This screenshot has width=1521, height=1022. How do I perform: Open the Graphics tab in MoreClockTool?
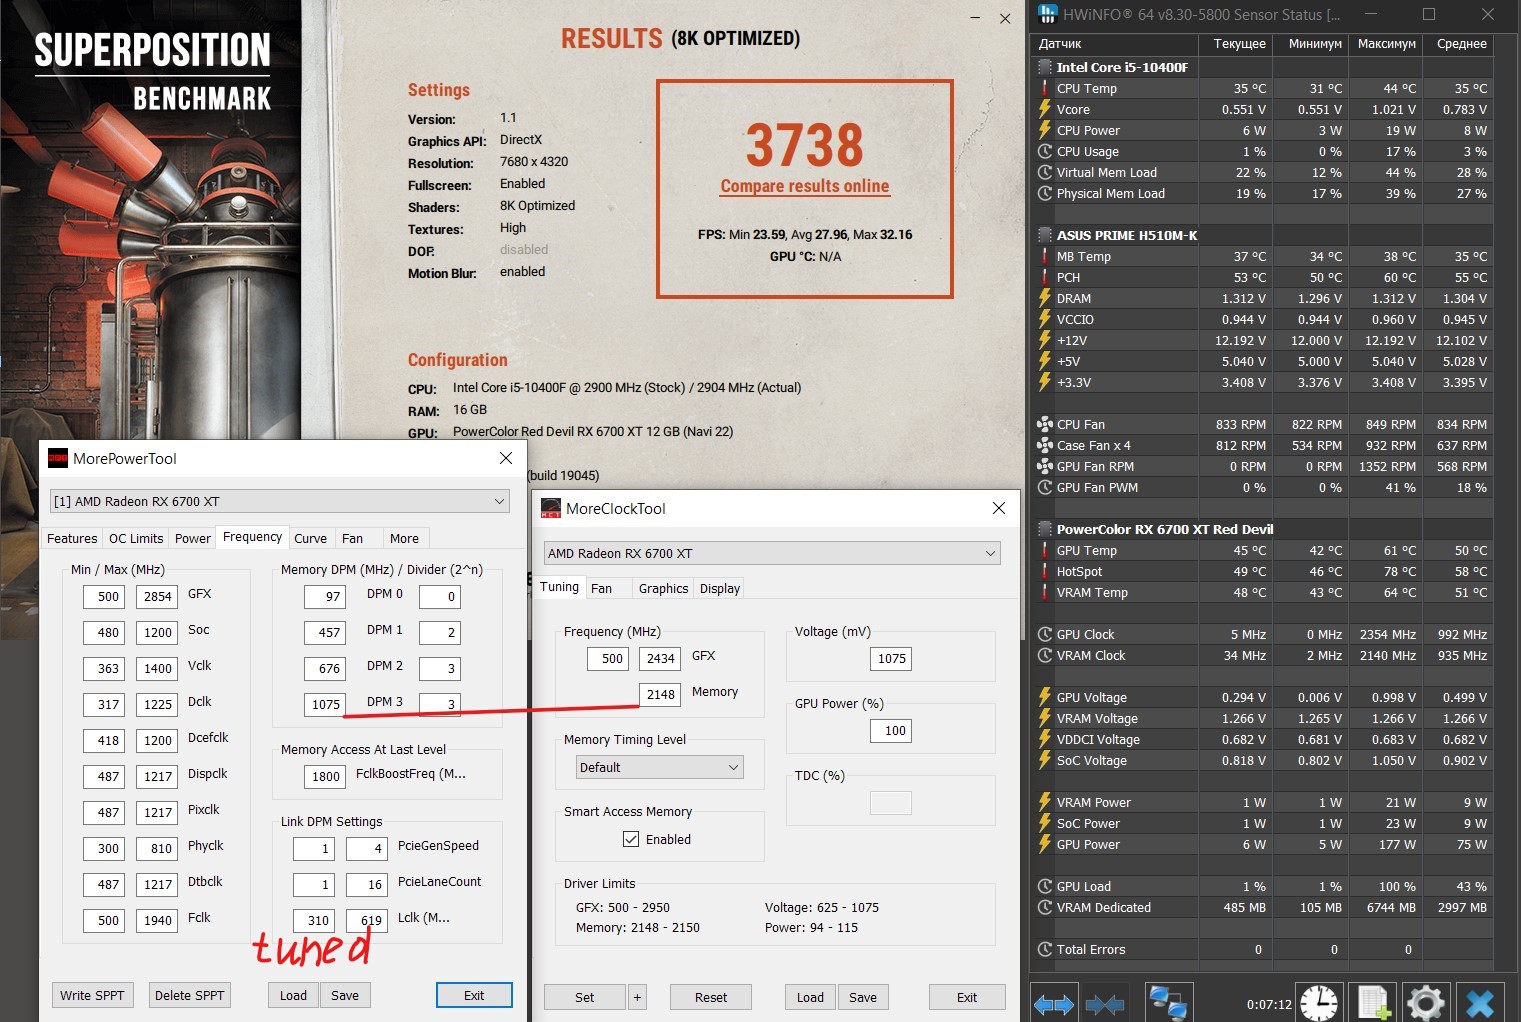point(663,588)
